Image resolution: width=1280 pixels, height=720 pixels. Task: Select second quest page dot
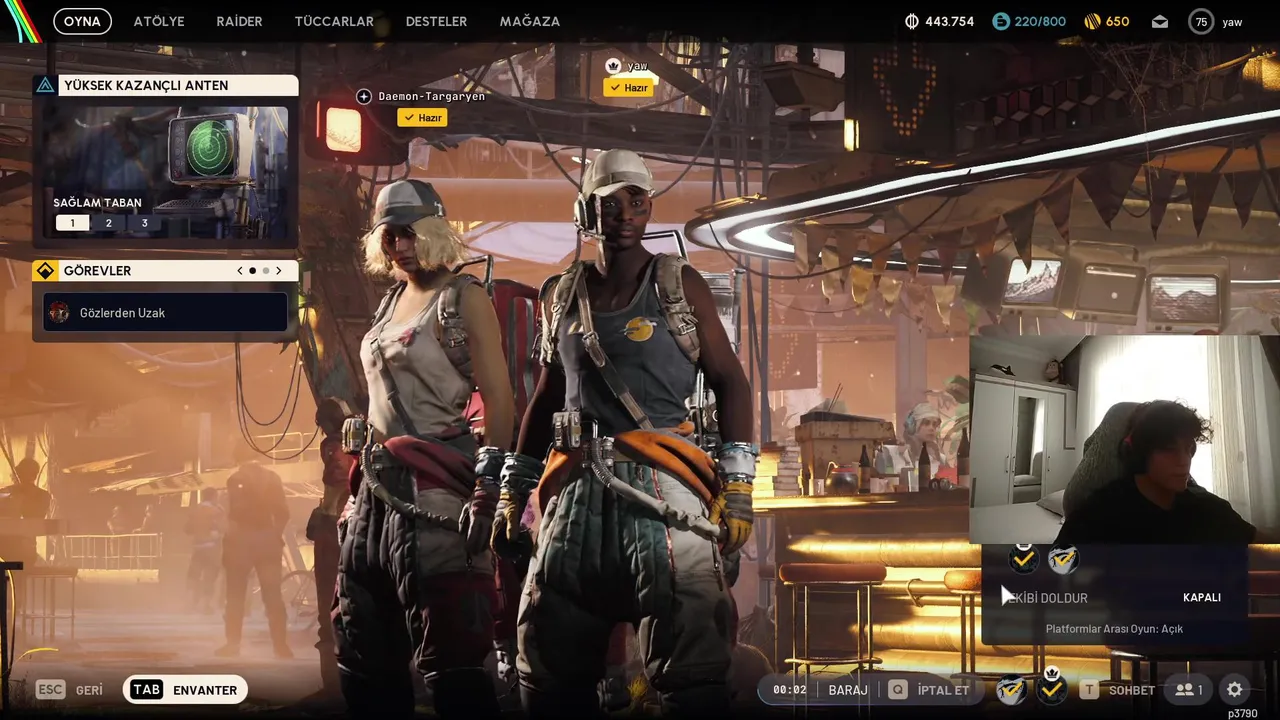pos(265,271)
